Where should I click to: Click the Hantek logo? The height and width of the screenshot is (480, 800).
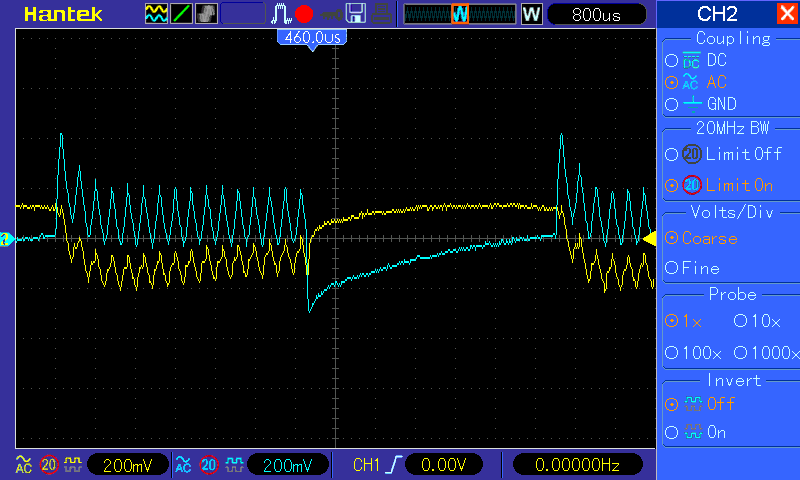(x=63, y=14)
